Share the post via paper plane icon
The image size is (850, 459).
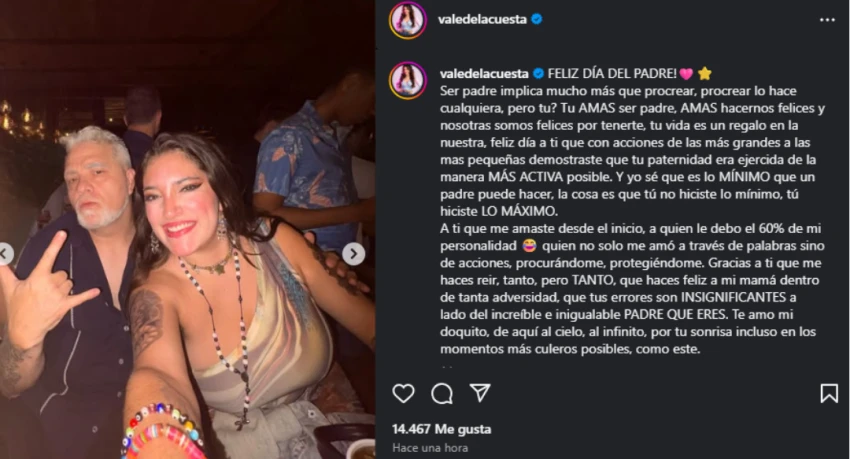(480, 392)
